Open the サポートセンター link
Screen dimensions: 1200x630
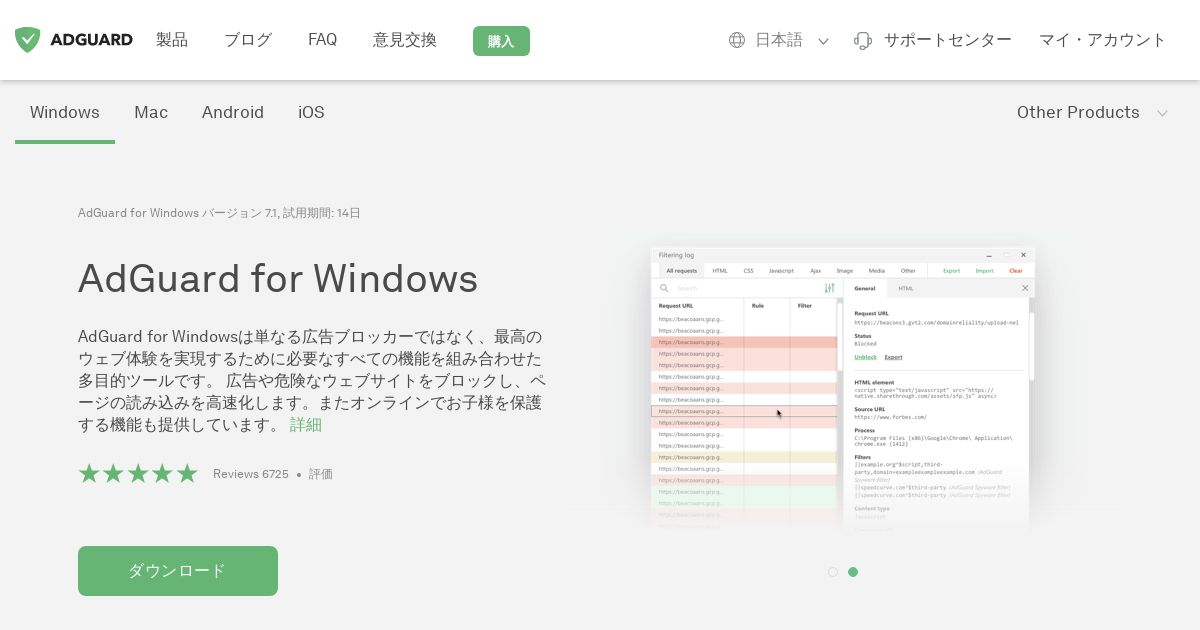tap(947, 40)
